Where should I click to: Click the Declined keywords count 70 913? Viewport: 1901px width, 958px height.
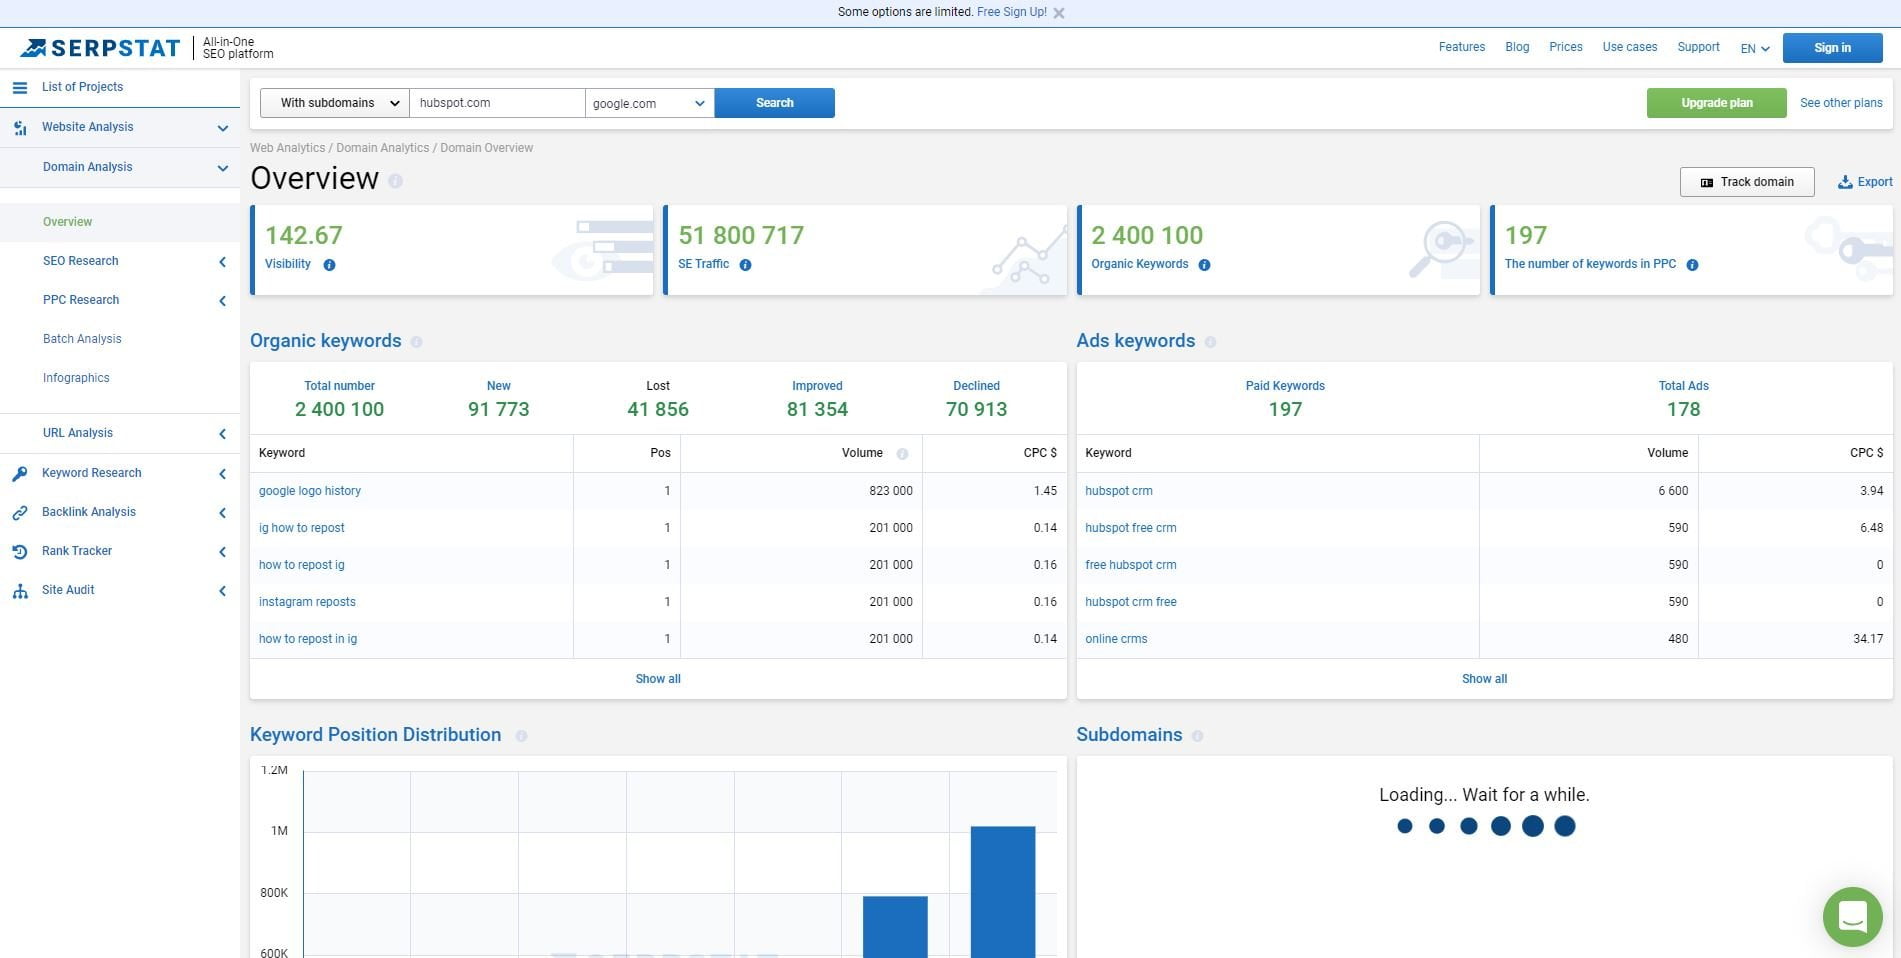[x=976, y=409]
